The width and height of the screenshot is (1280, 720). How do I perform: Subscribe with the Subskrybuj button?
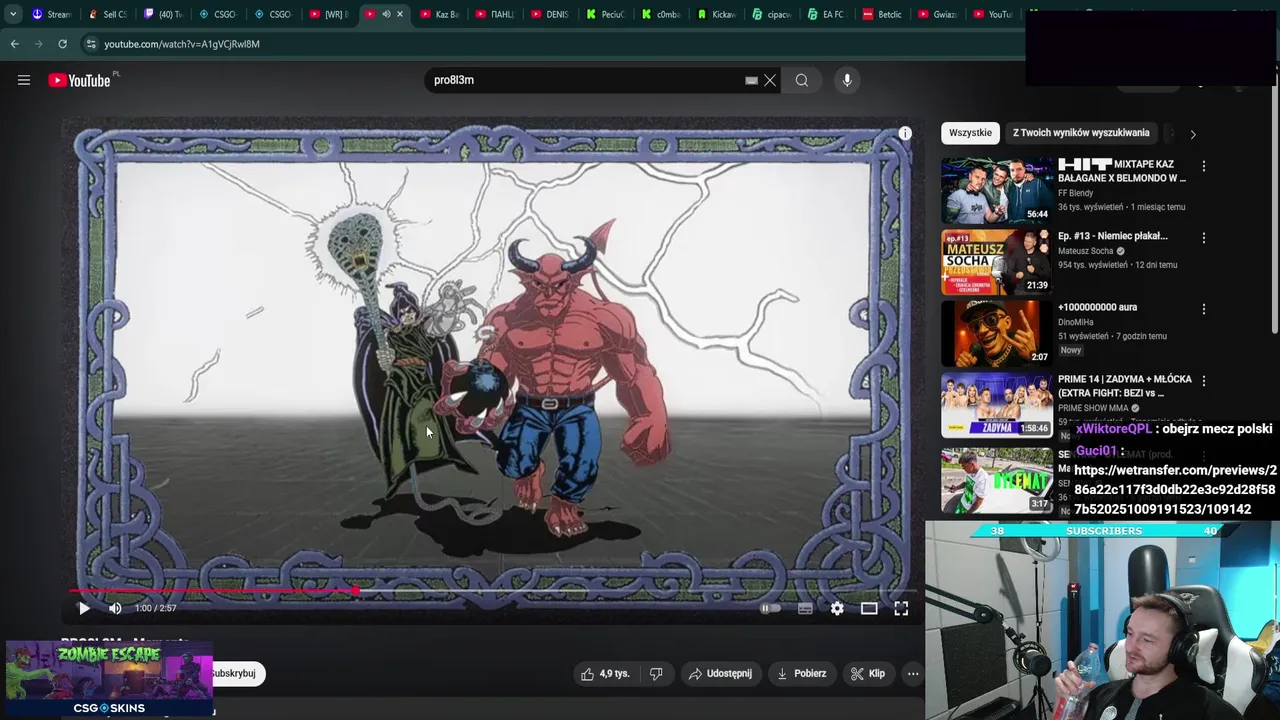(x=236, y=674)
